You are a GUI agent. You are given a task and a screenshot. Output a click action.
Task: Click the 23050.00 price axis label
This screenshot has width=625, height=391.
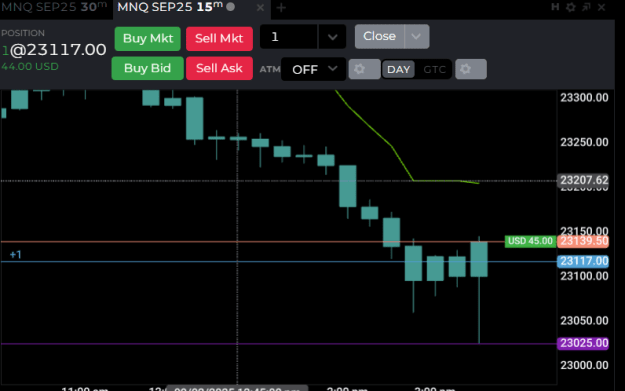point(584,321)
